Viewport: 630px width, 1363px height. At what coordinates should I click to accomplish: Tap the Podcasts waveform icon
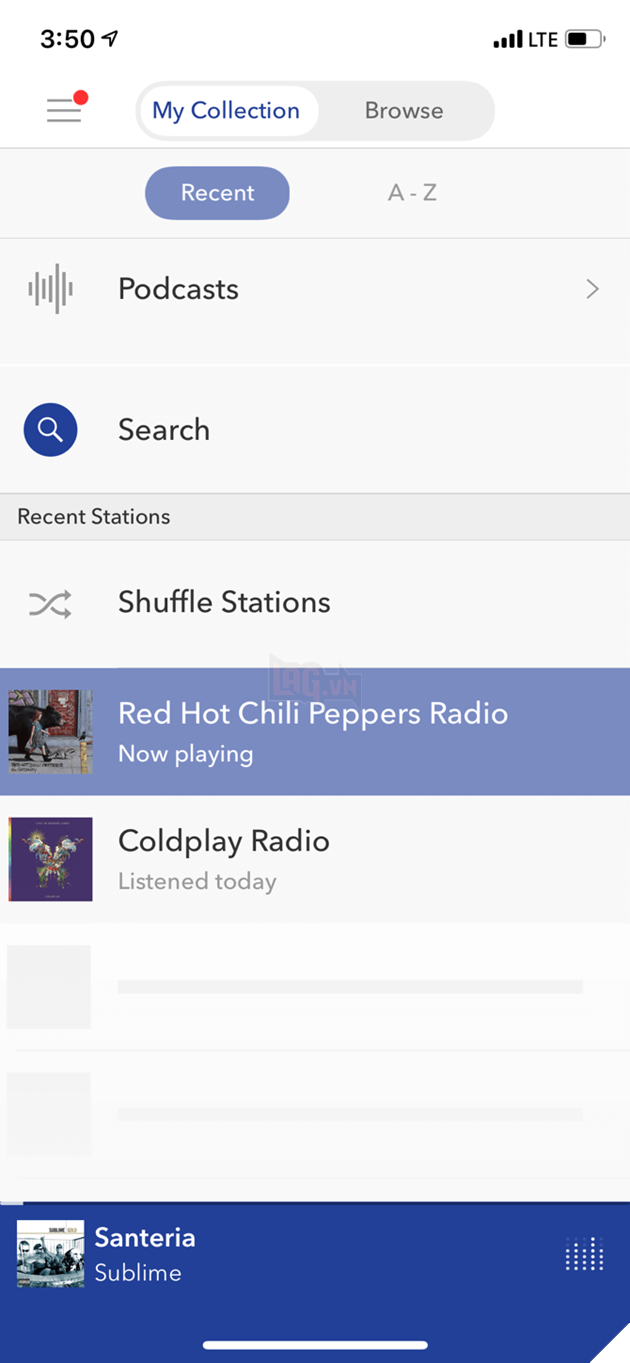(50, 289)
